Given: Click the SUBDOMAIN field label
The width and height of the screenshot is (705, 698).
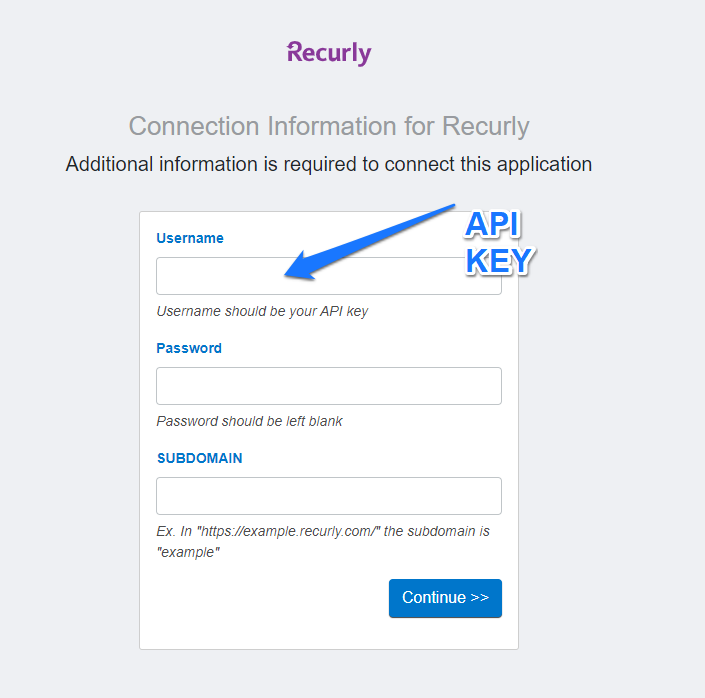Looking at the screenshot, I should pos(199,458).
